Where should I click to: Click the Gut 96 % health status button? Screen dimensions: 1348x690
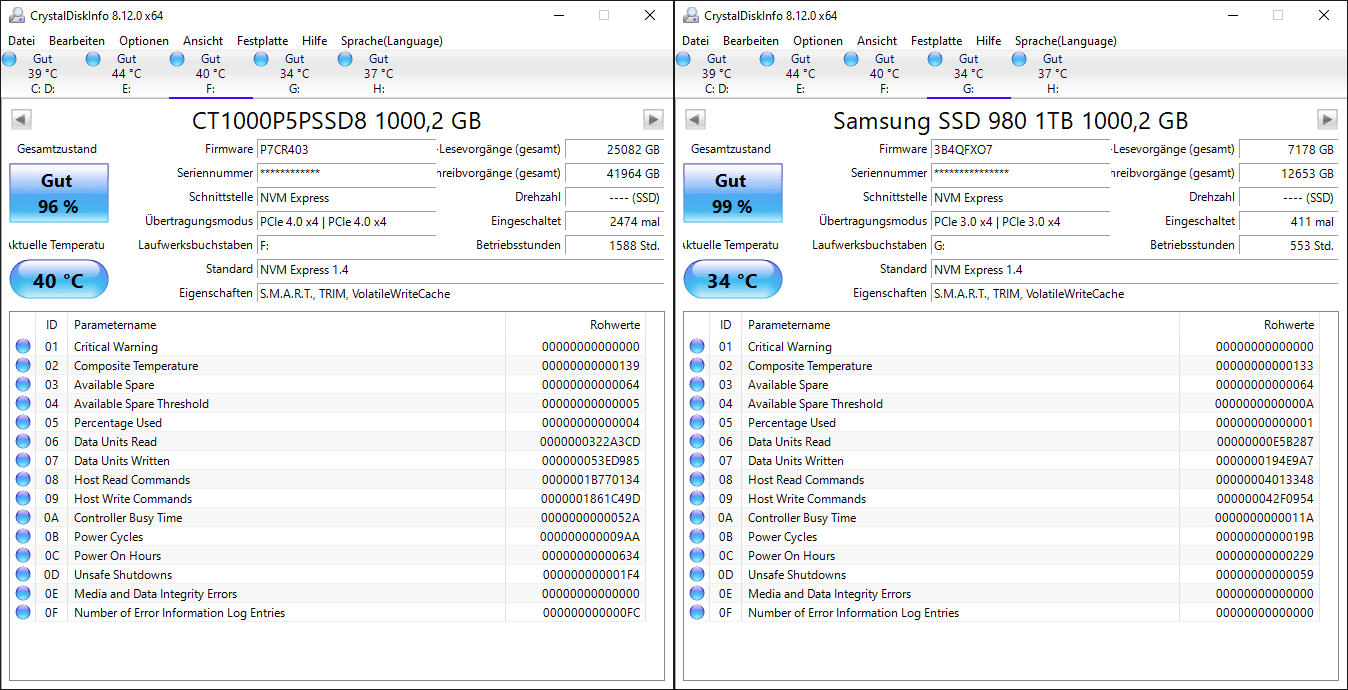coord(59,193)
